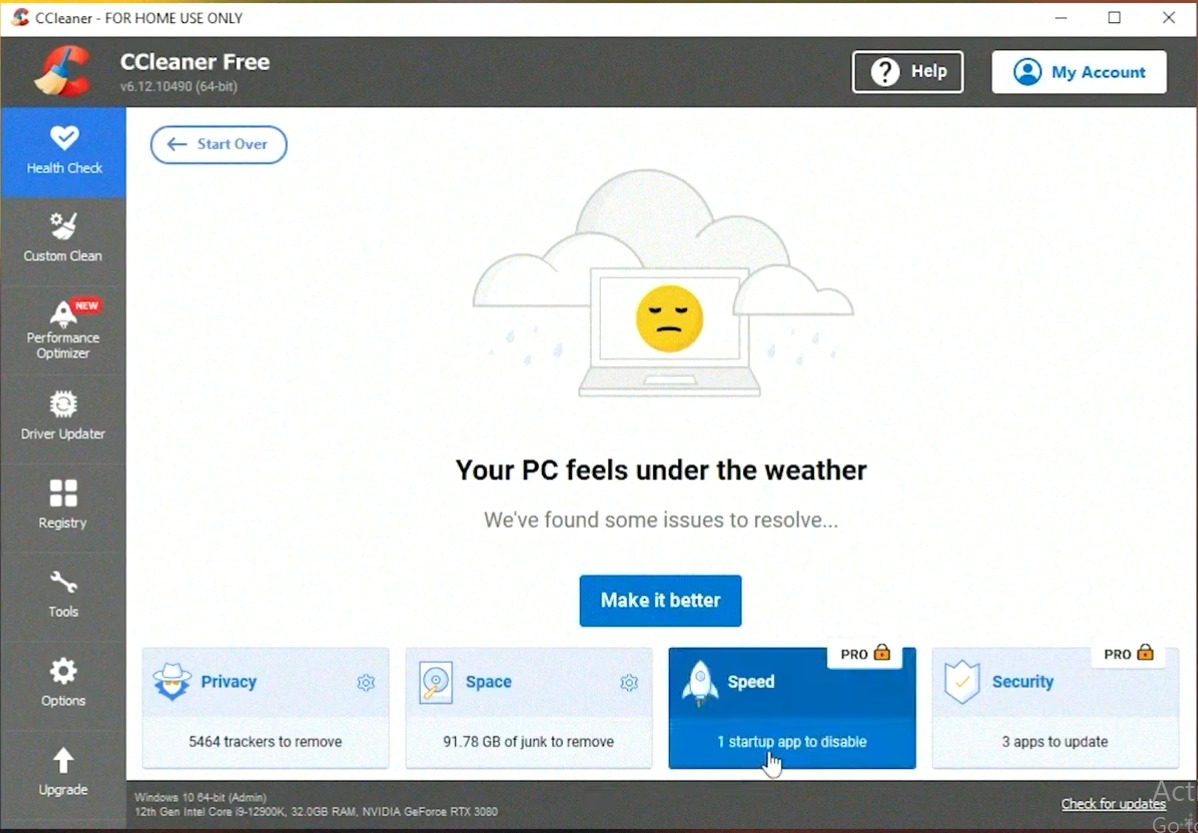The image size is (1198, 833).
Task: Click the Make it better button
Action: pyautogui.click(x=660, y=601)
